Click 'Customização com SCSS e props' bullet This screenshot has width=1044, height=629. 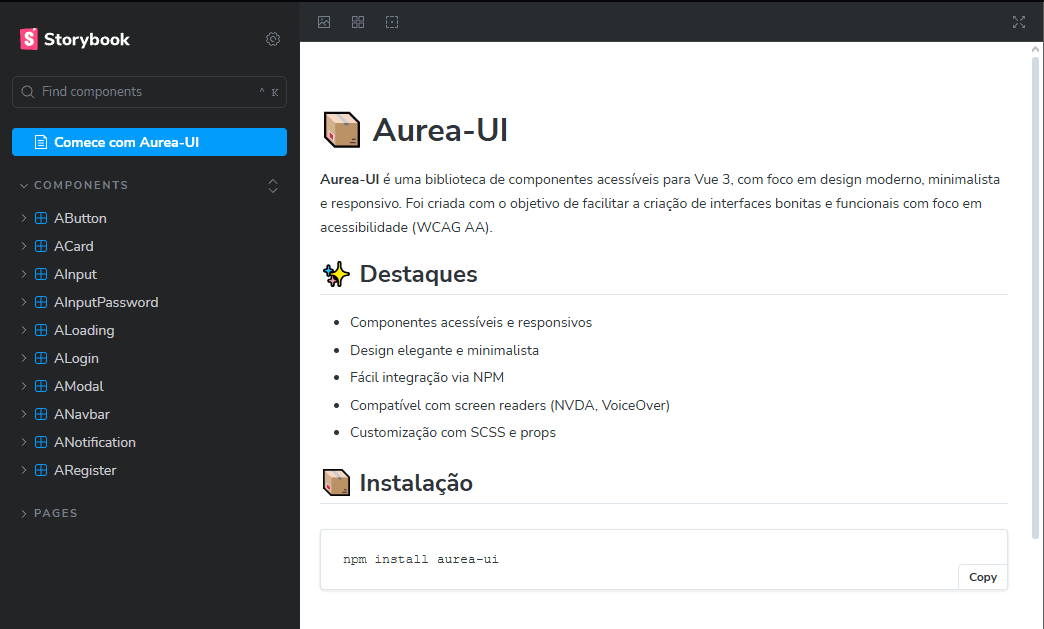[453, 433]
